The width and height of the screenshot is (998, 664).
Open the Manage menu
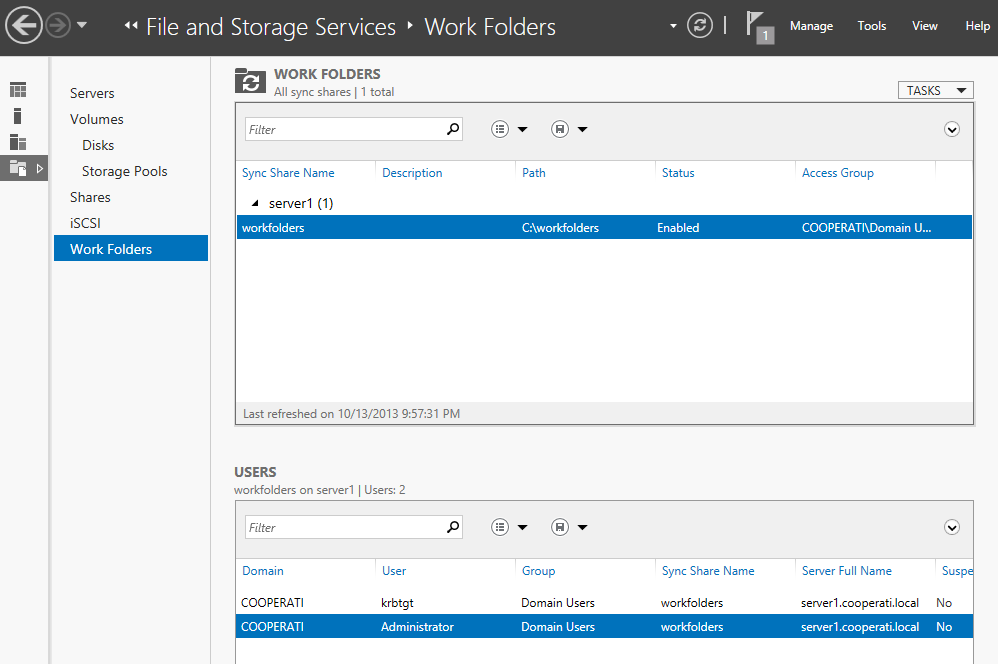click(811, 26)
